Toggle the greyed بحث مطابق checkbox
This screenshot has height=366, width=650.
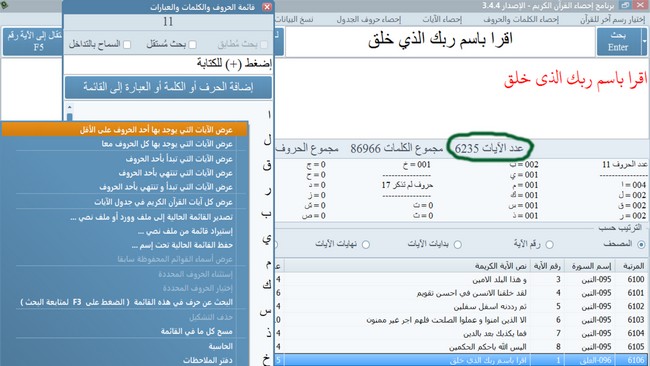tap(264, 44)
